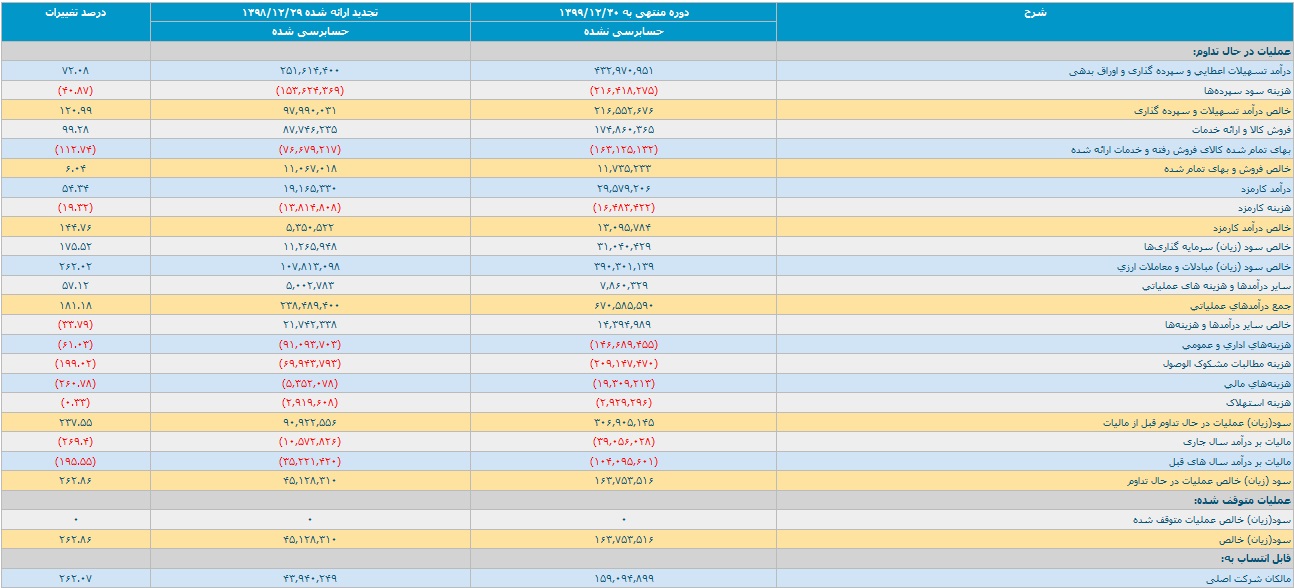
Task: Click the خالص درآمد کارمزد row label
Action: 1252,228
